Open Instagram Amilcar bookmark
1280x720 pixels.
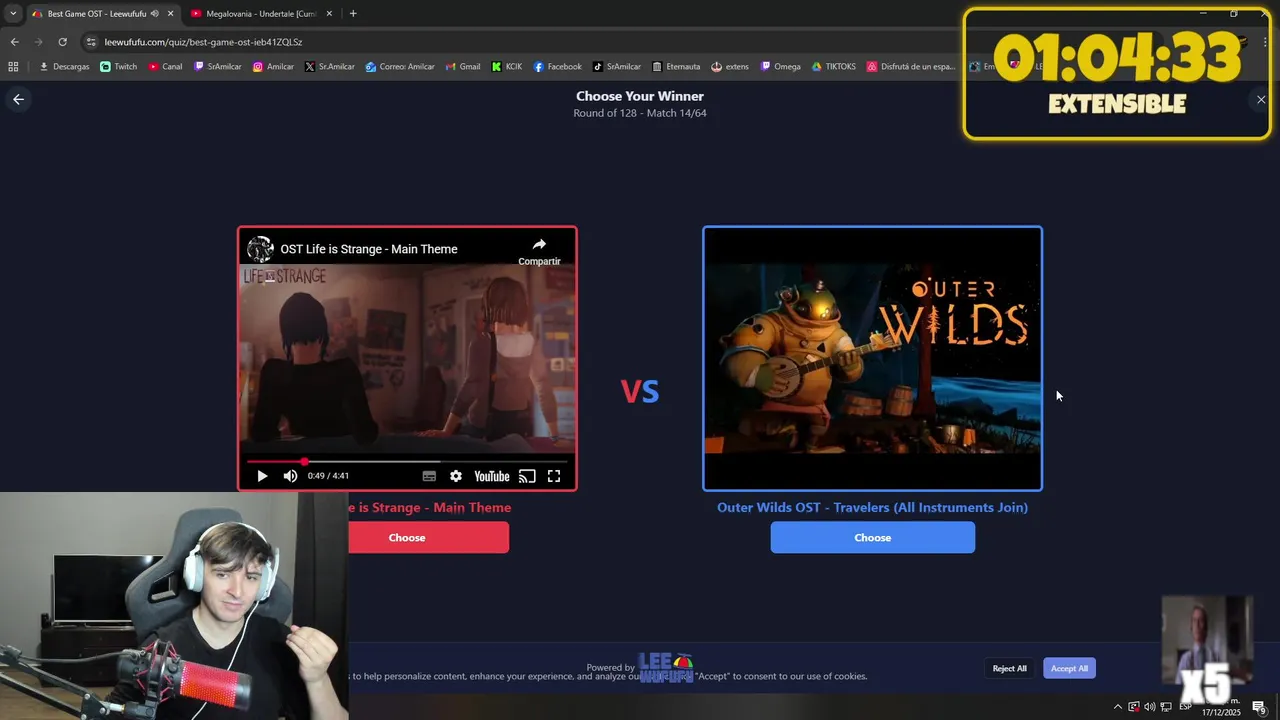tap(273, 67)
